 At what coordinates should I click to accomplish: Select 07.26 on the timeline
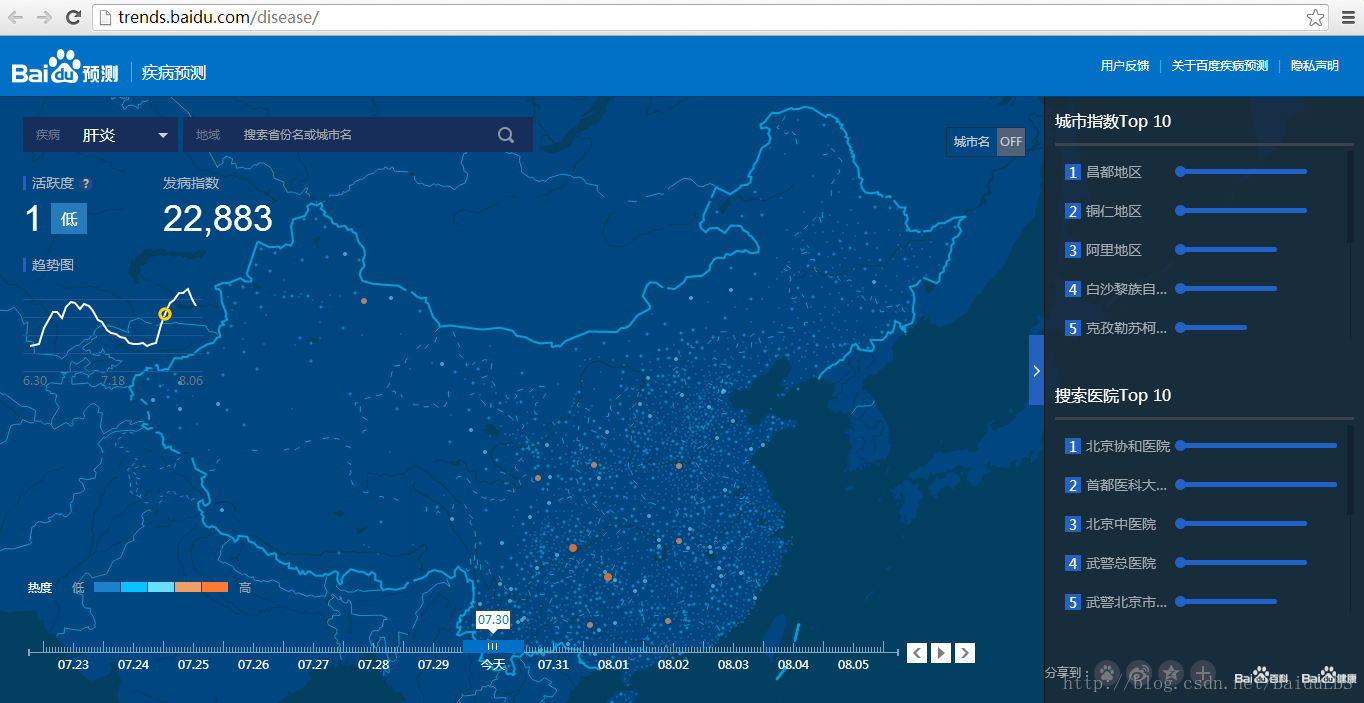coord(253,665)
